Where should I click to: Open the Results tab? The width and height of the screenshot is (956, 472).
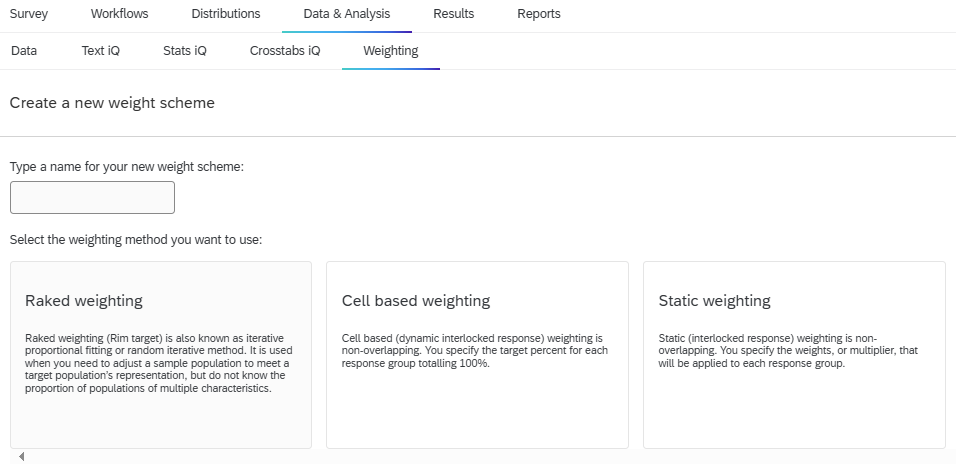pyautogui.click(x=454, y=13)
